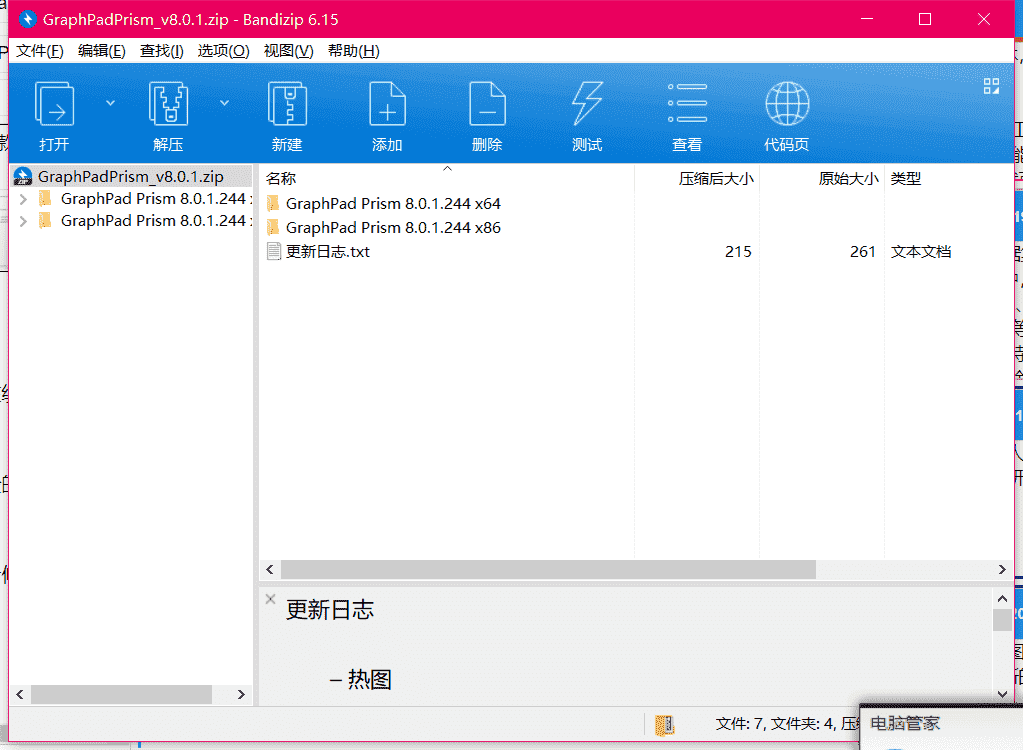Screen dimensions: 1023x750
Task: Open the dropdown arrow next to 解压
Action: pyautogui.click(x=224, y=103)
